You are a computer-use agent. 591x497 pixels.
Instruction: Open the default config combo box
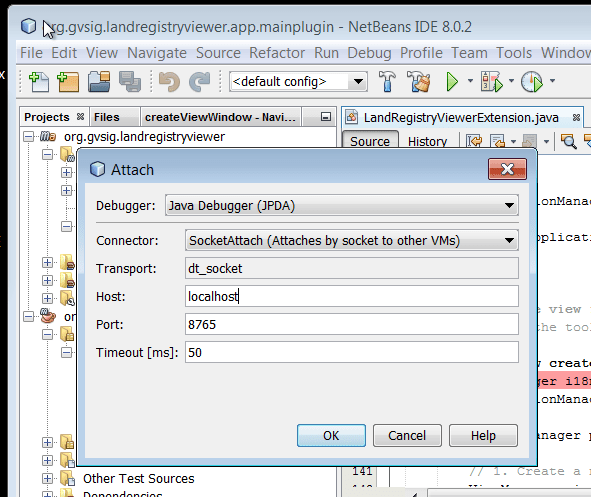[x=298, y=81]
